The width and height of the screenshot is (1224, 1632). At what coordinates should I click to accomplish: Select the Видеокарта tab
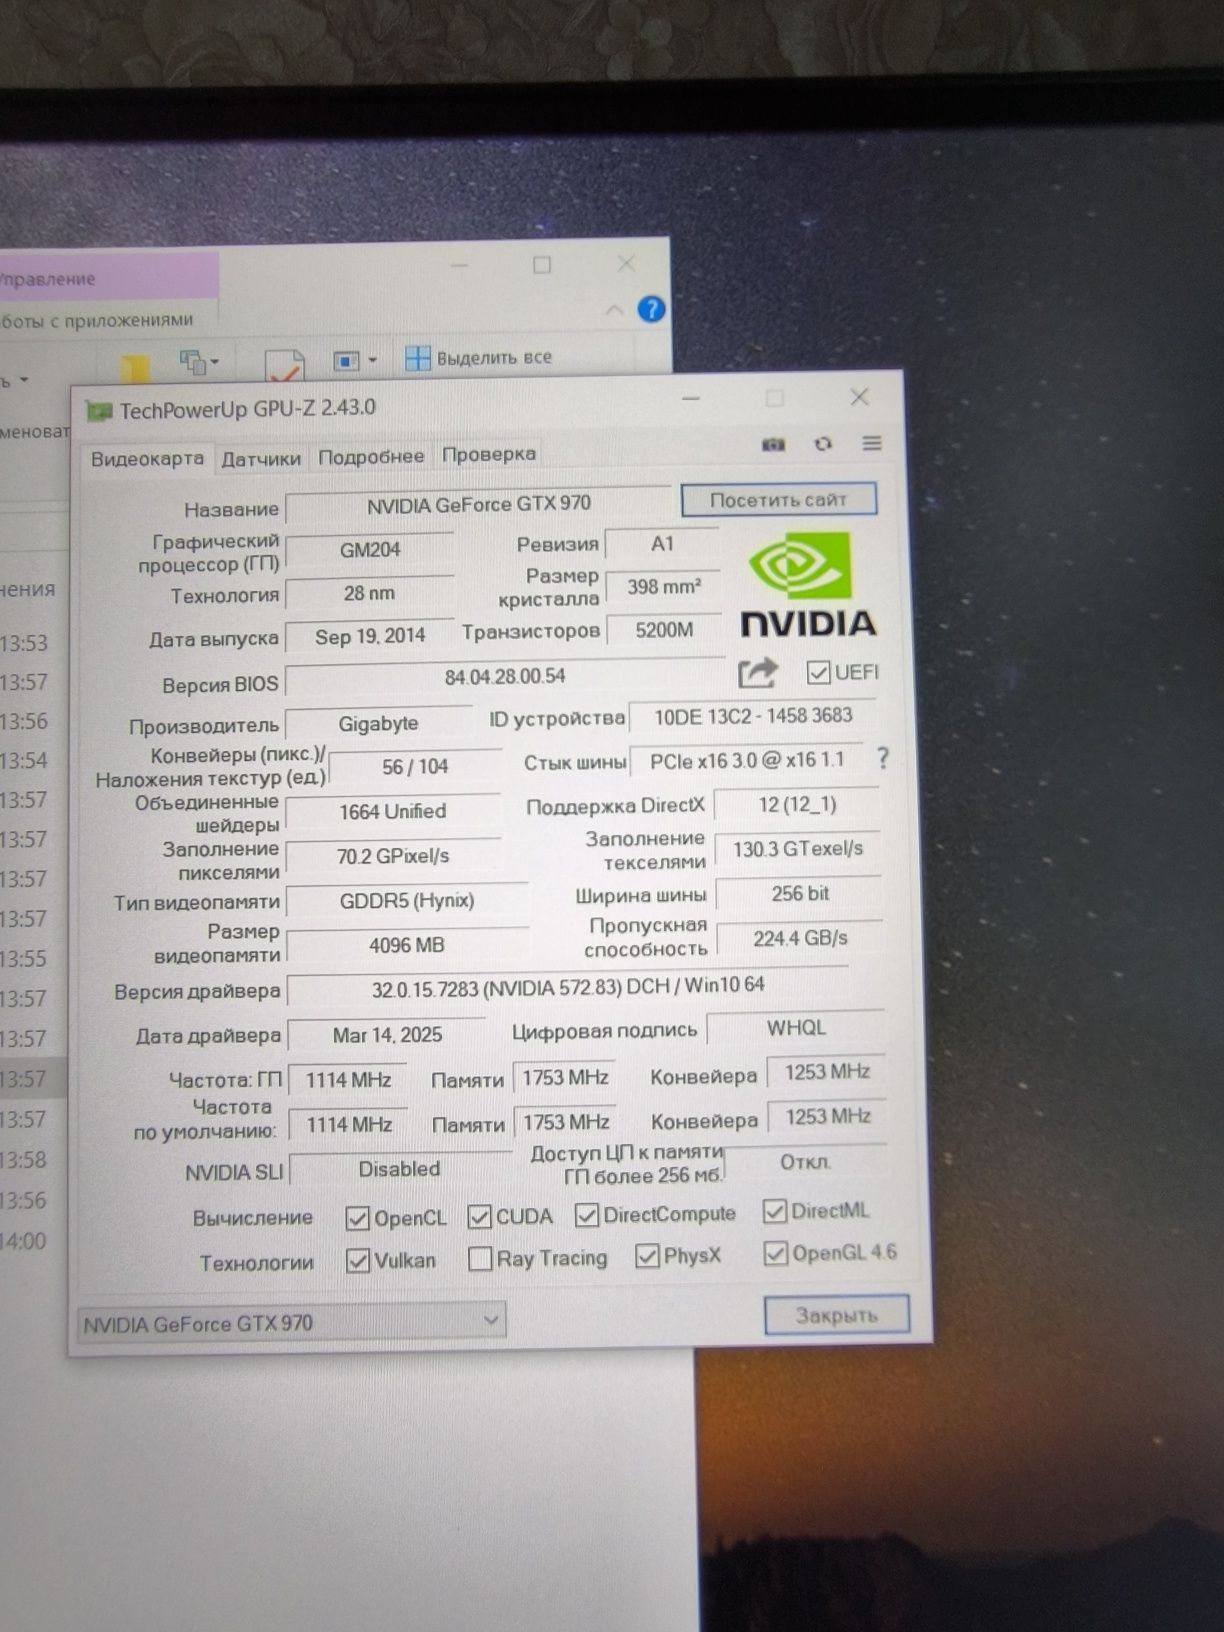[147, 459]
